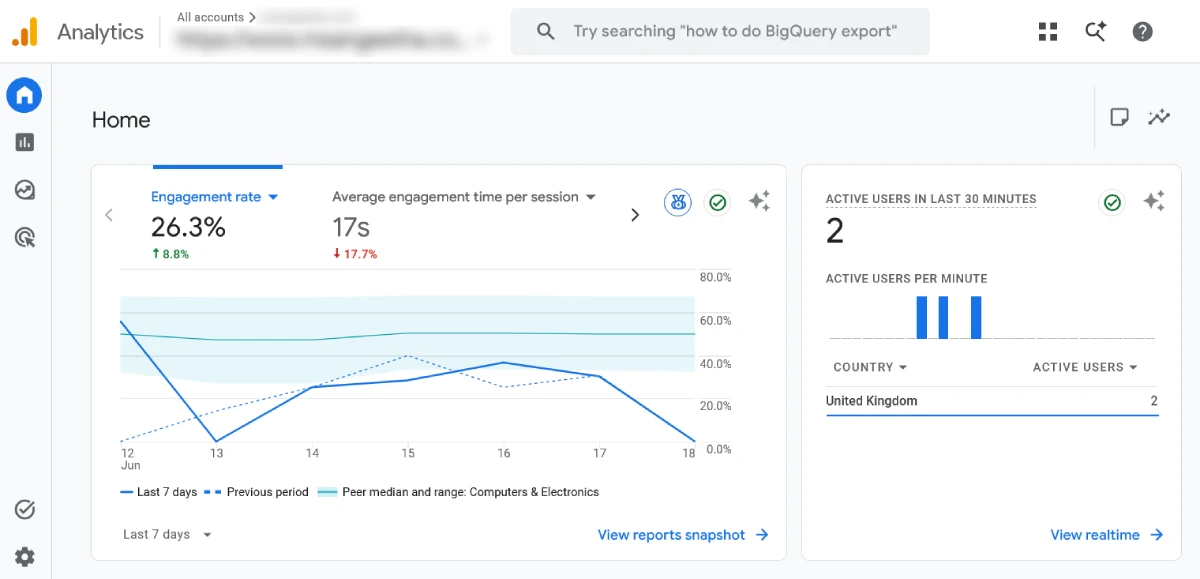
Task: Click the green check icon in active users card
Action: pyautogui.click(x=1112, y=203)
